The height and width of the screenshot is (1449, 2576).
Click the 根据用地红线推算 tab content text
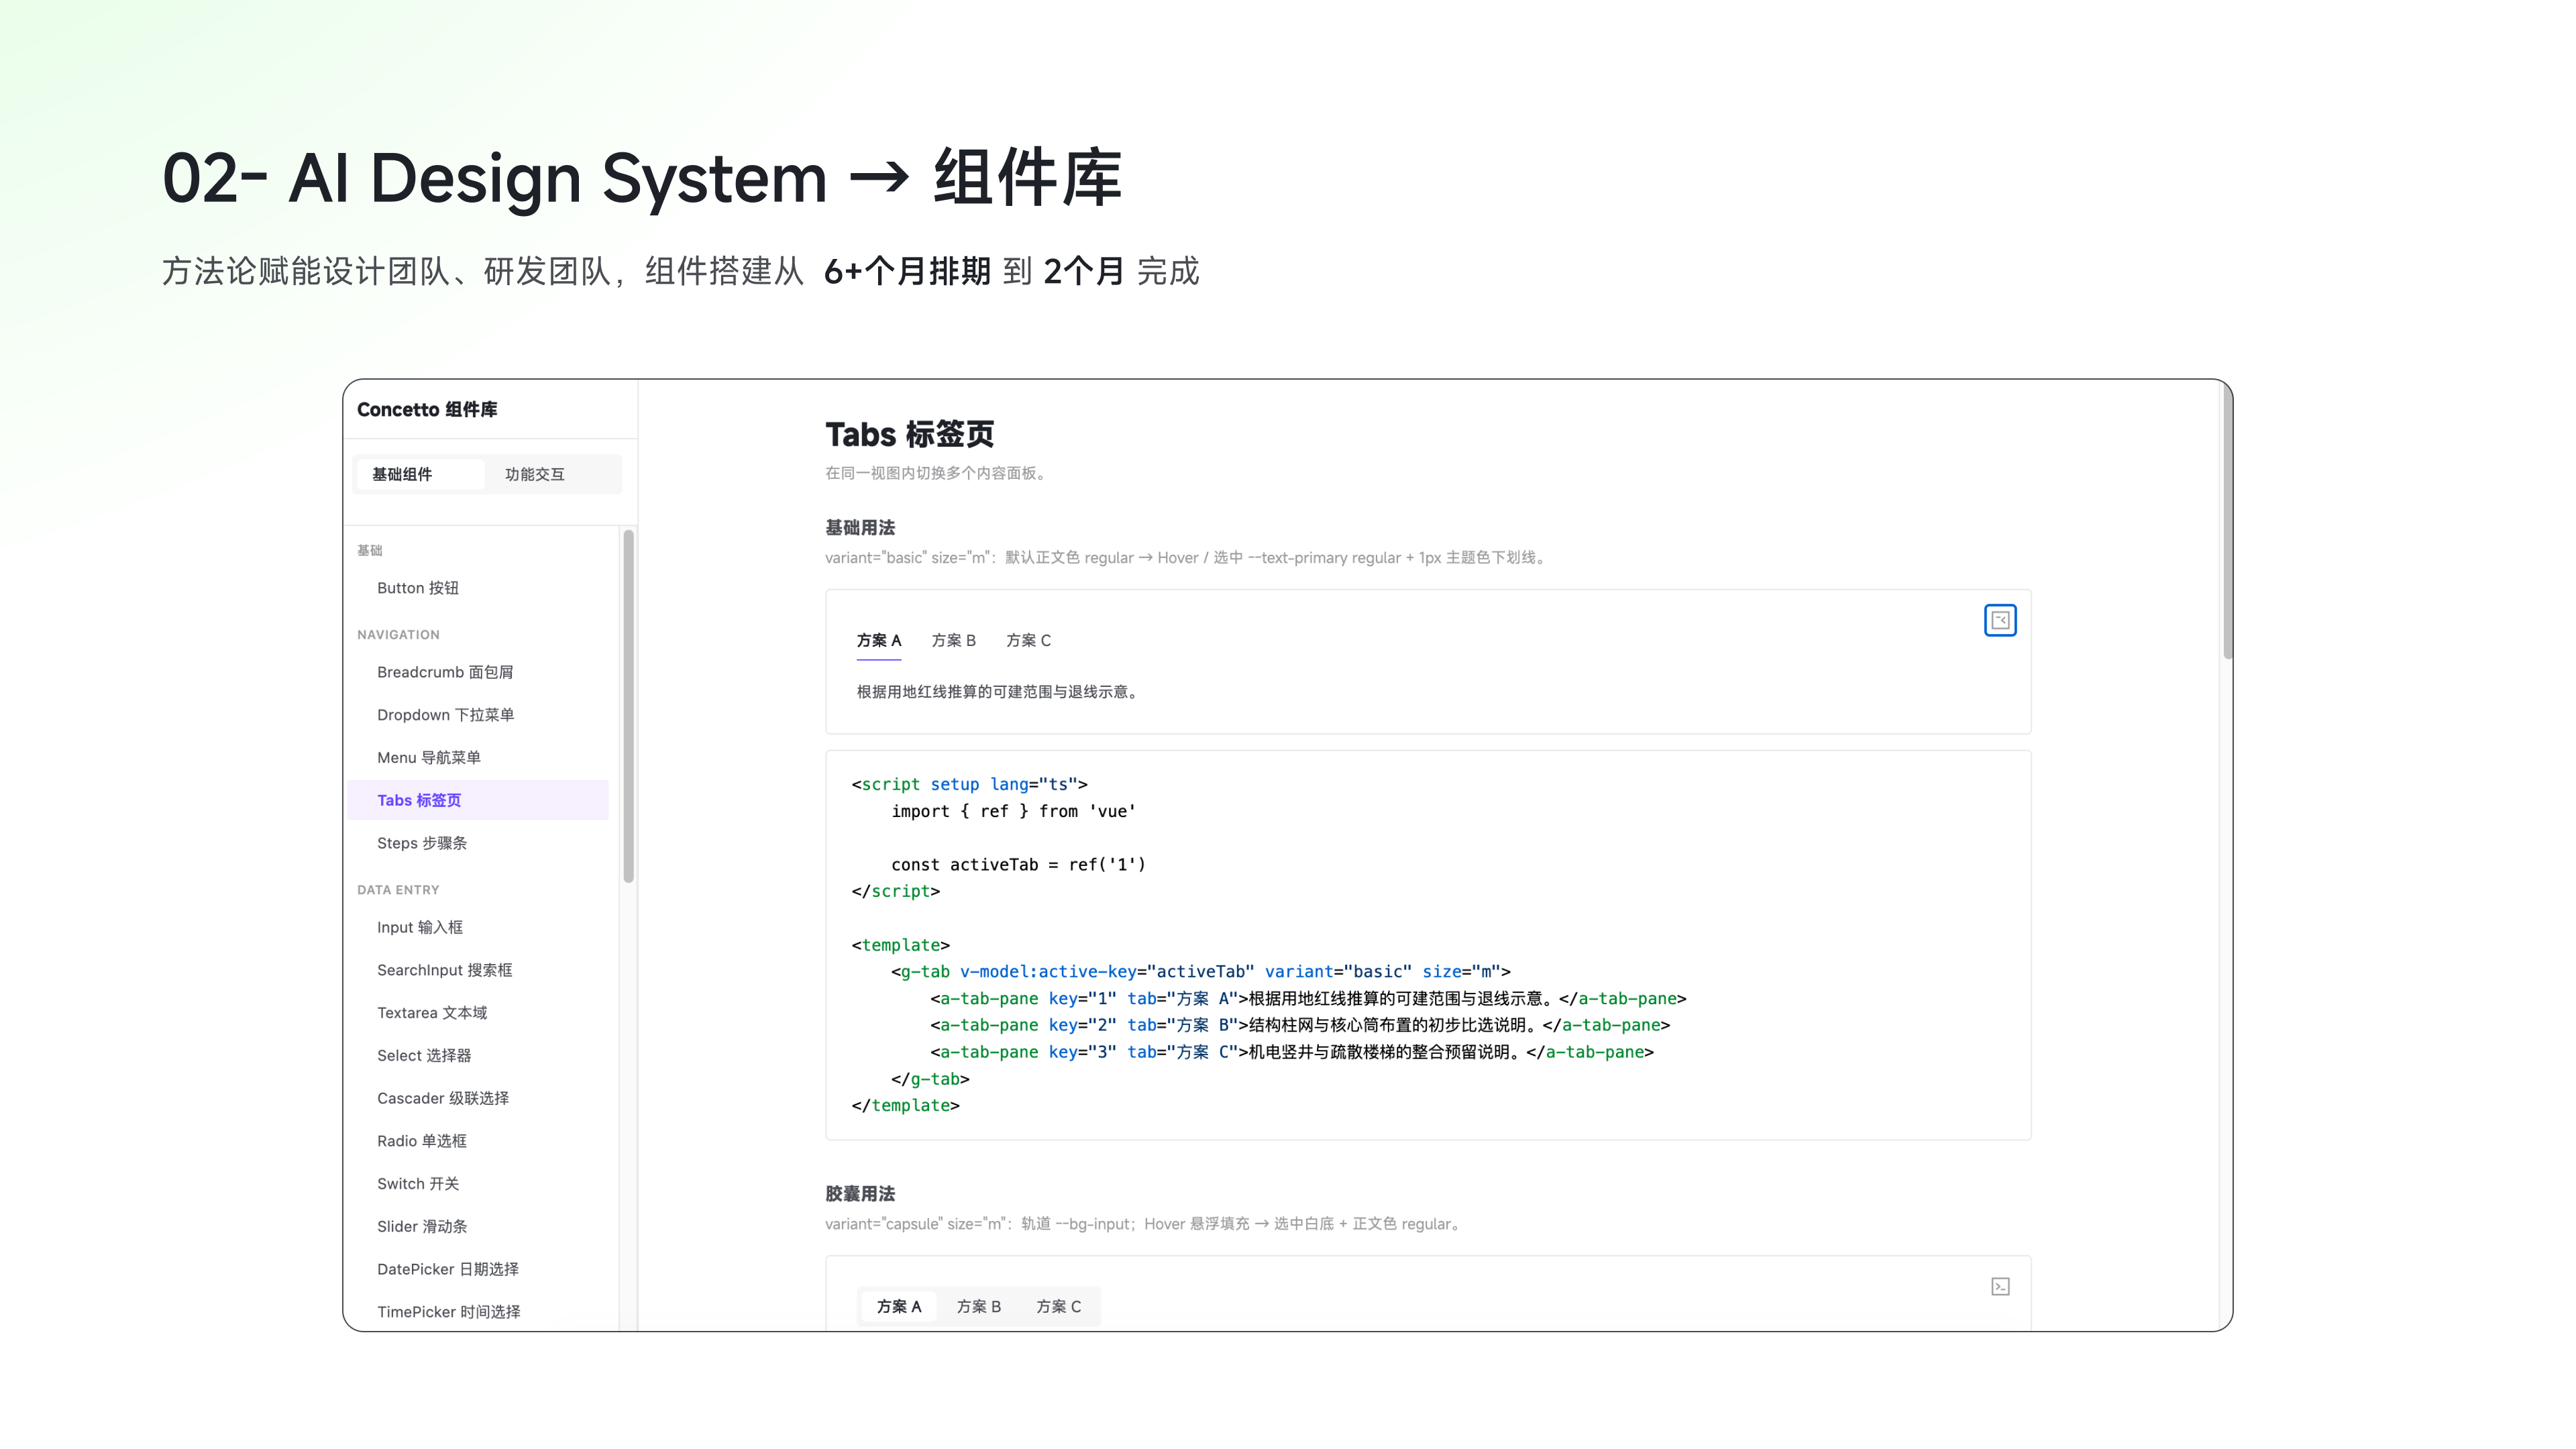[999, 692]
